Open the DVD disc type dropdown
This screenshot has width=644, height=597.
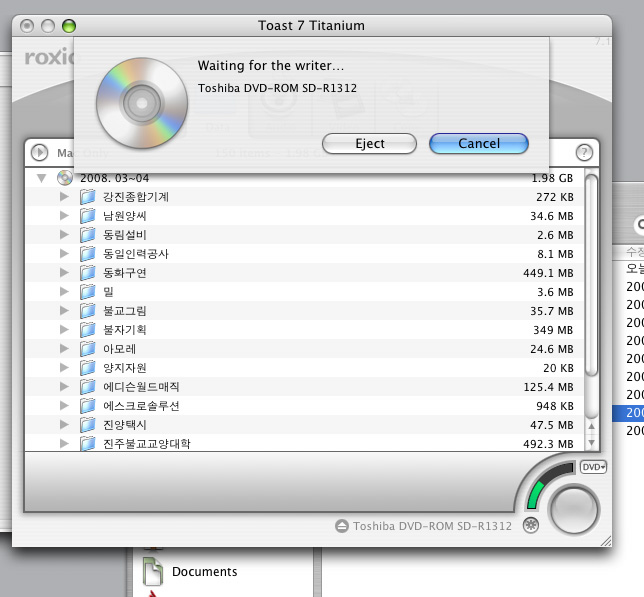pos(594,467)
